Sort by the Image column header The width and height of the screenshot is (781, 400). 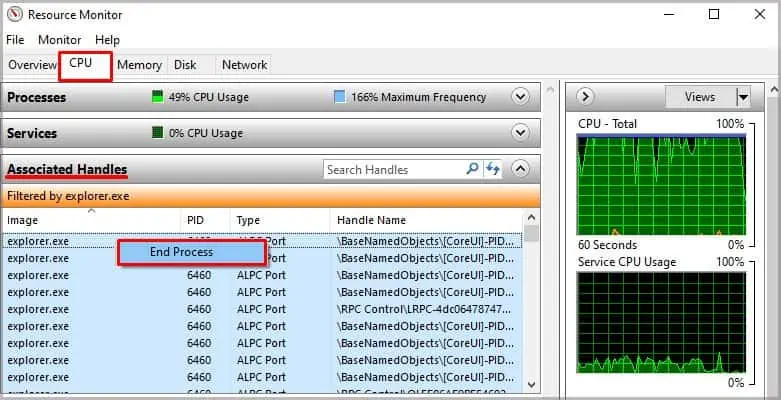(91, 220)
